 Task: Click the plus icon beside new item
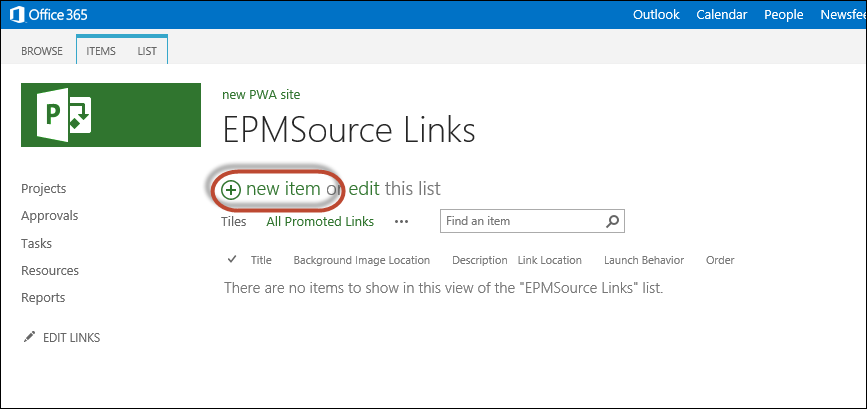point(231,190)
